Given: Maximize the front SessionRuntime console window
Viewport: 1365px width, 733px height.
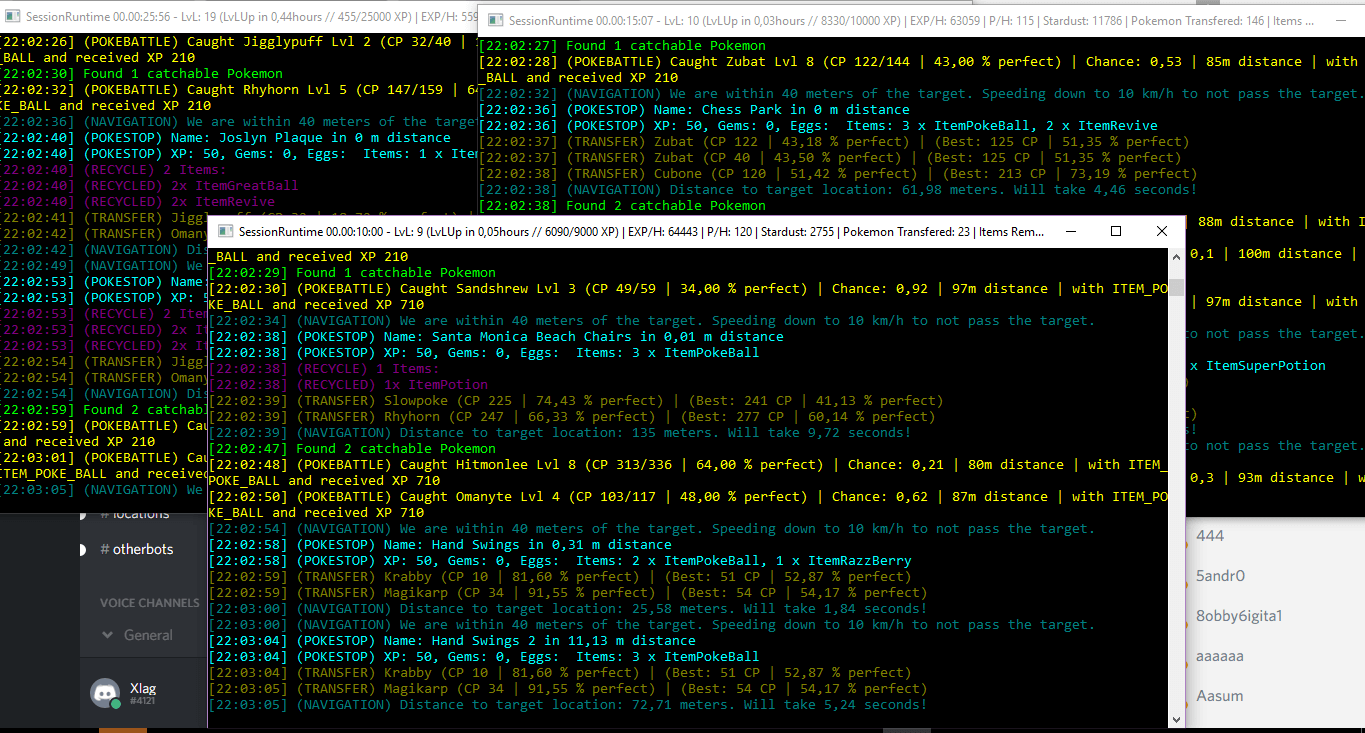Looking at the screenshot, I should point(1116,231).
